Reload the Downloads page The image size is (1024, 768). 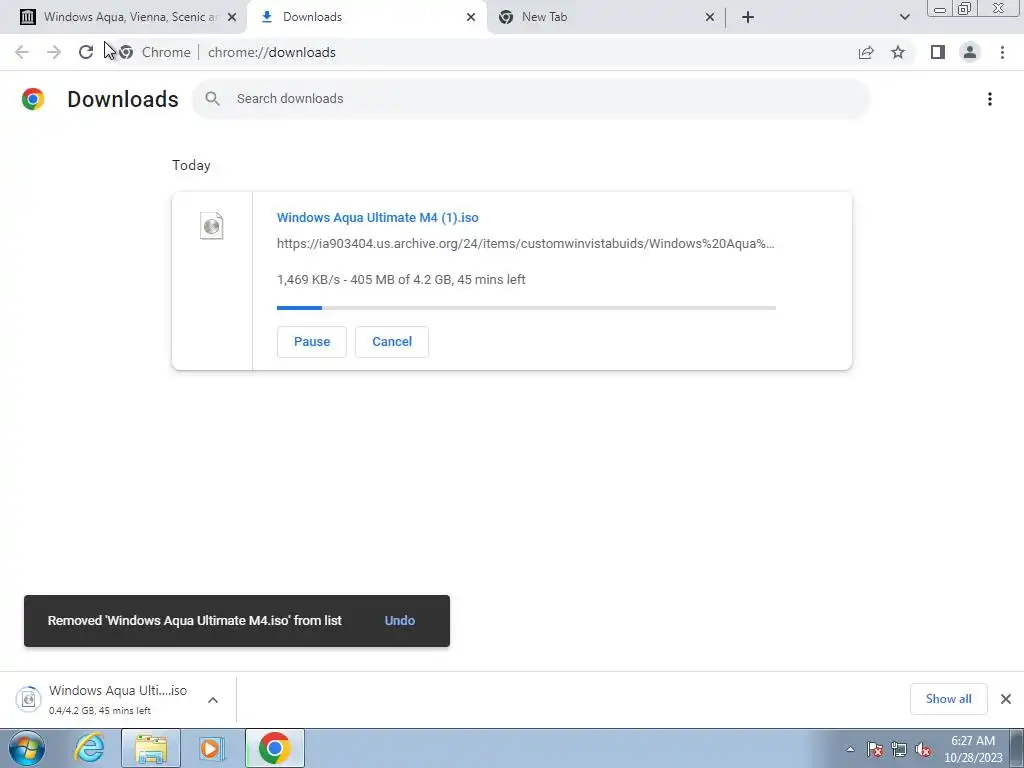click(x=86, y=52)
